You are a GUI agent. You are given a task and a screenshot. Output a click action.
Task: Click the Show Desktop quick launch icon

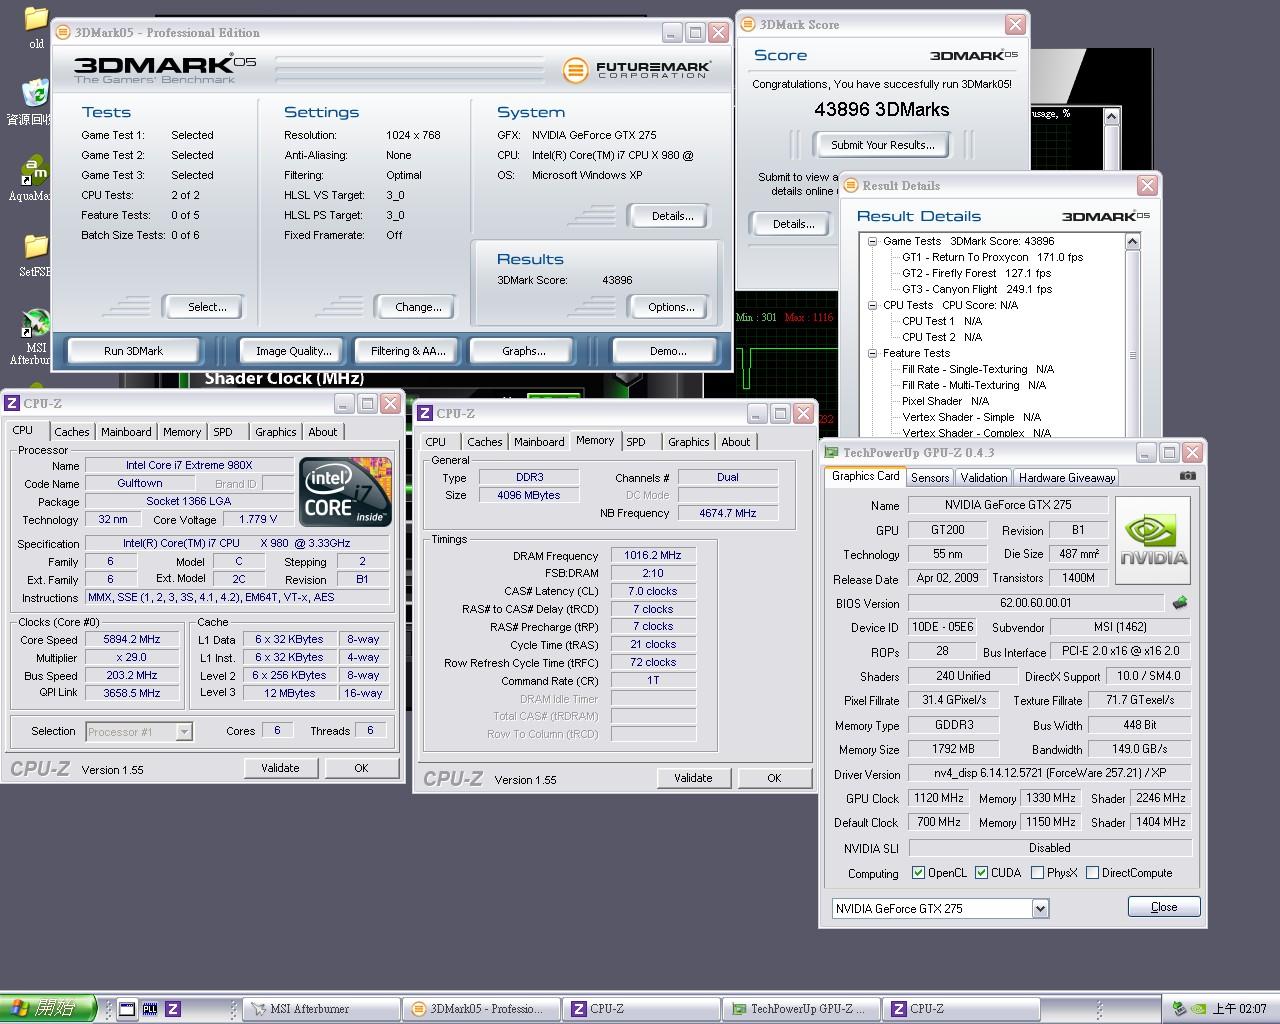pyautogui.click(x=127, y=1008)
